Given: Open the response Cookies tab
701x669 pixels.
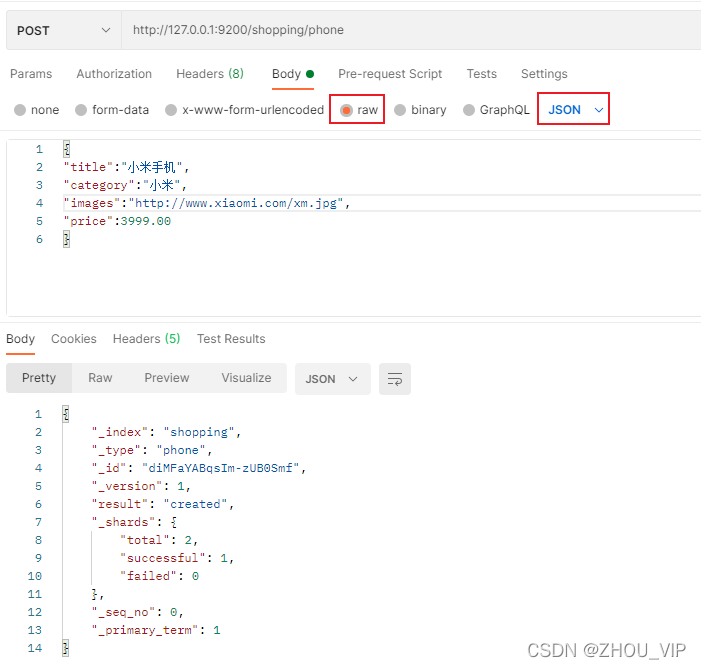Looking at the screenshot, I should (x=74, y=339).
